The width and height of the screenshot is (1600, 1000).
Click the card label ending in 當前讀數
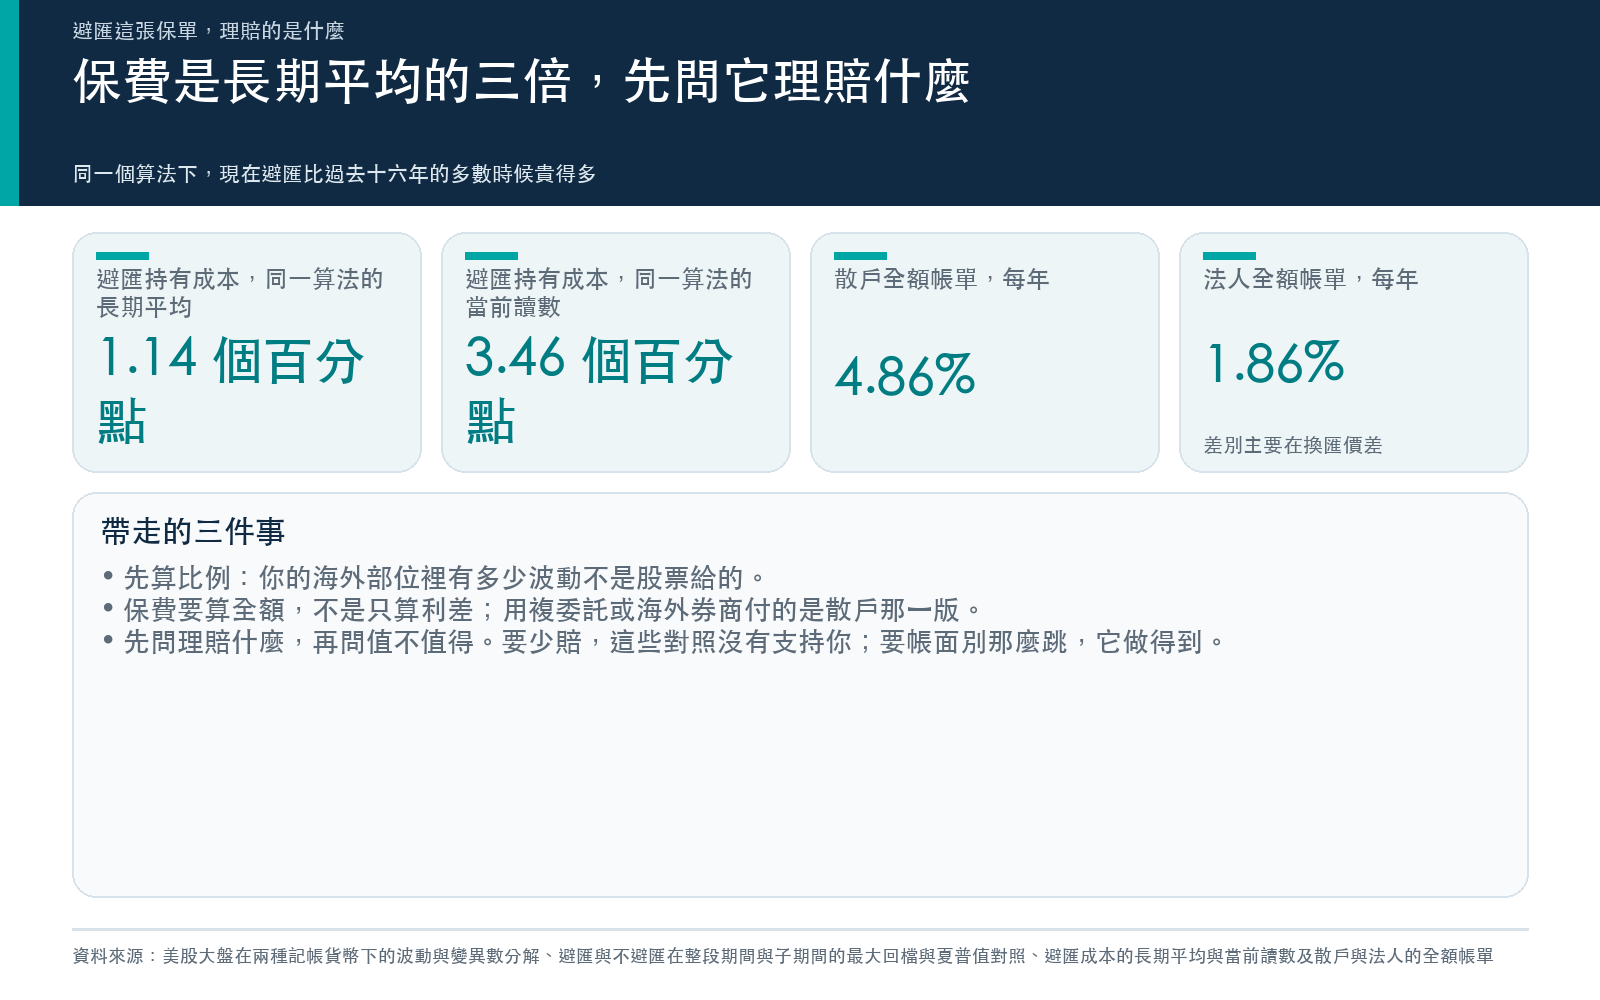tap(609, 293)
